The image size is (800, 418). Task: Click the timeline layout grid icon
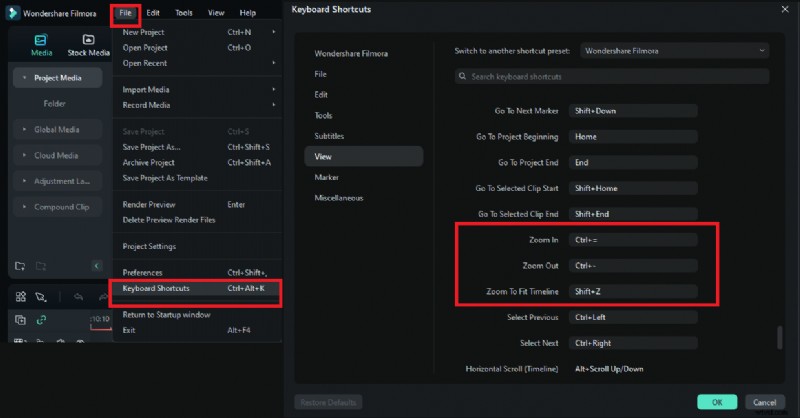[x=20, y=297]
